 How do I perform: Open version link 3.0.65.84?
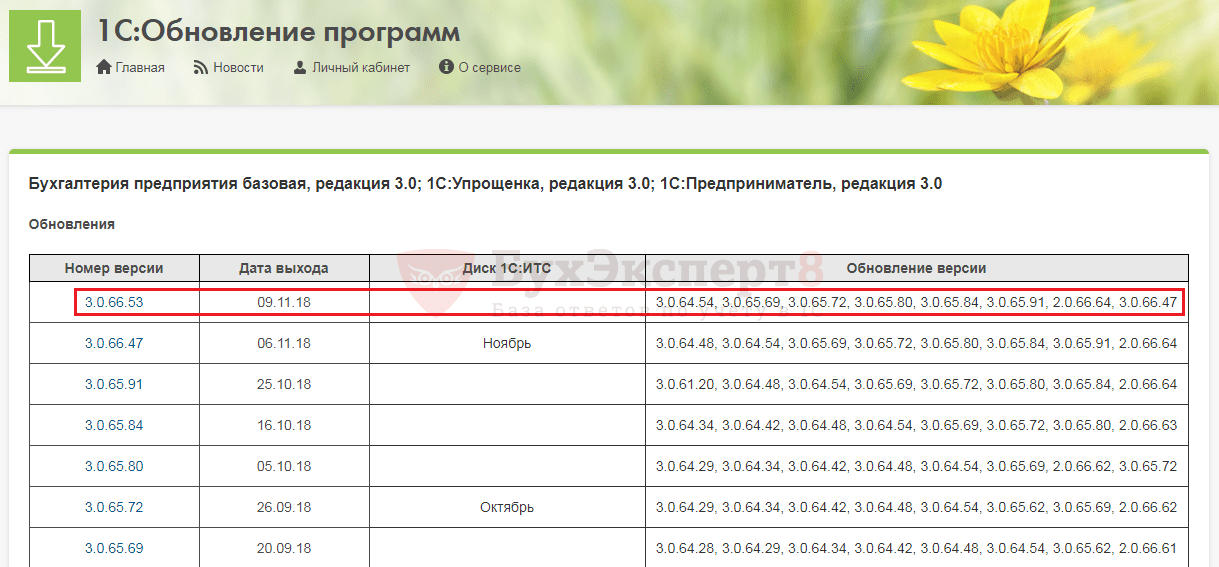coord(114,425)
